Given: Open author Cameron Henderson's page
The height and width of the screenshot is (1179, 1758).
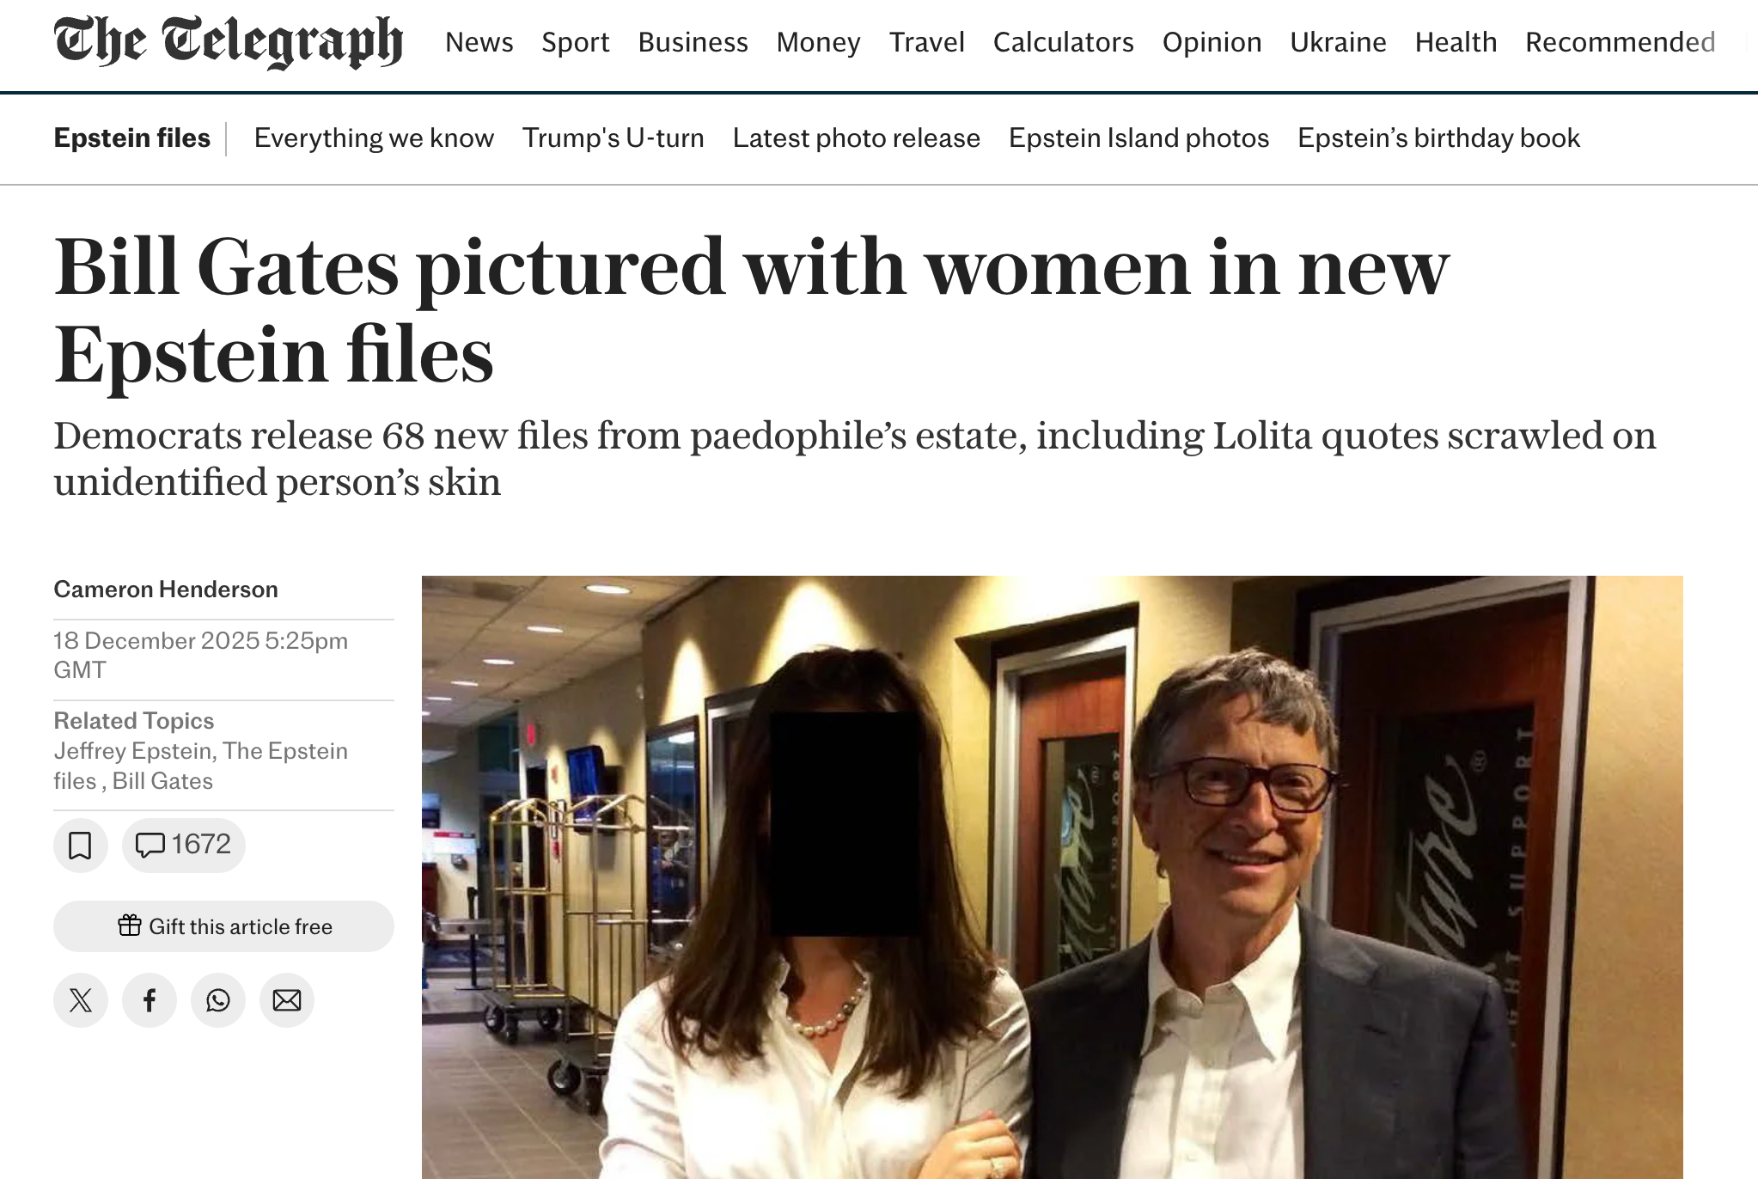Looking at the screenshot, I should click(166, 589).
